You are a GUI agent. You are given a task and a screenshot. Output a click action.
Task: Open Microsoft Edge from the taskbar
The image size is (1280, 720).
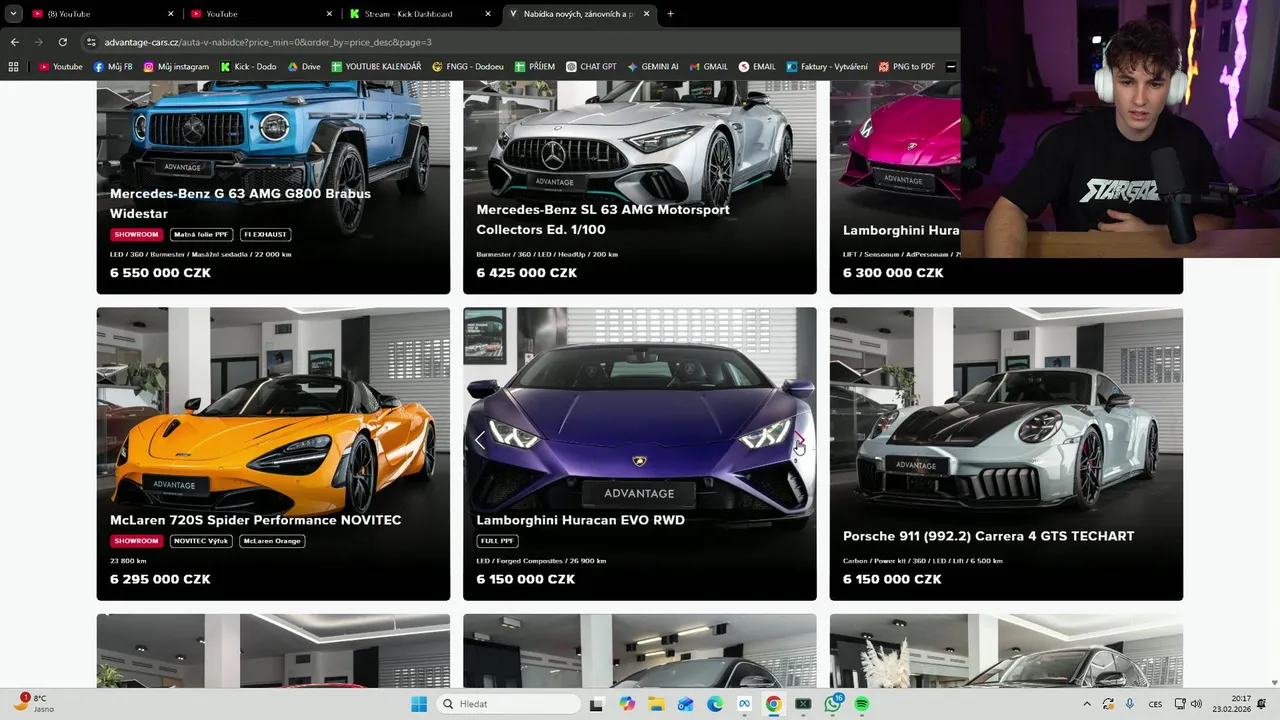(715, 704)
